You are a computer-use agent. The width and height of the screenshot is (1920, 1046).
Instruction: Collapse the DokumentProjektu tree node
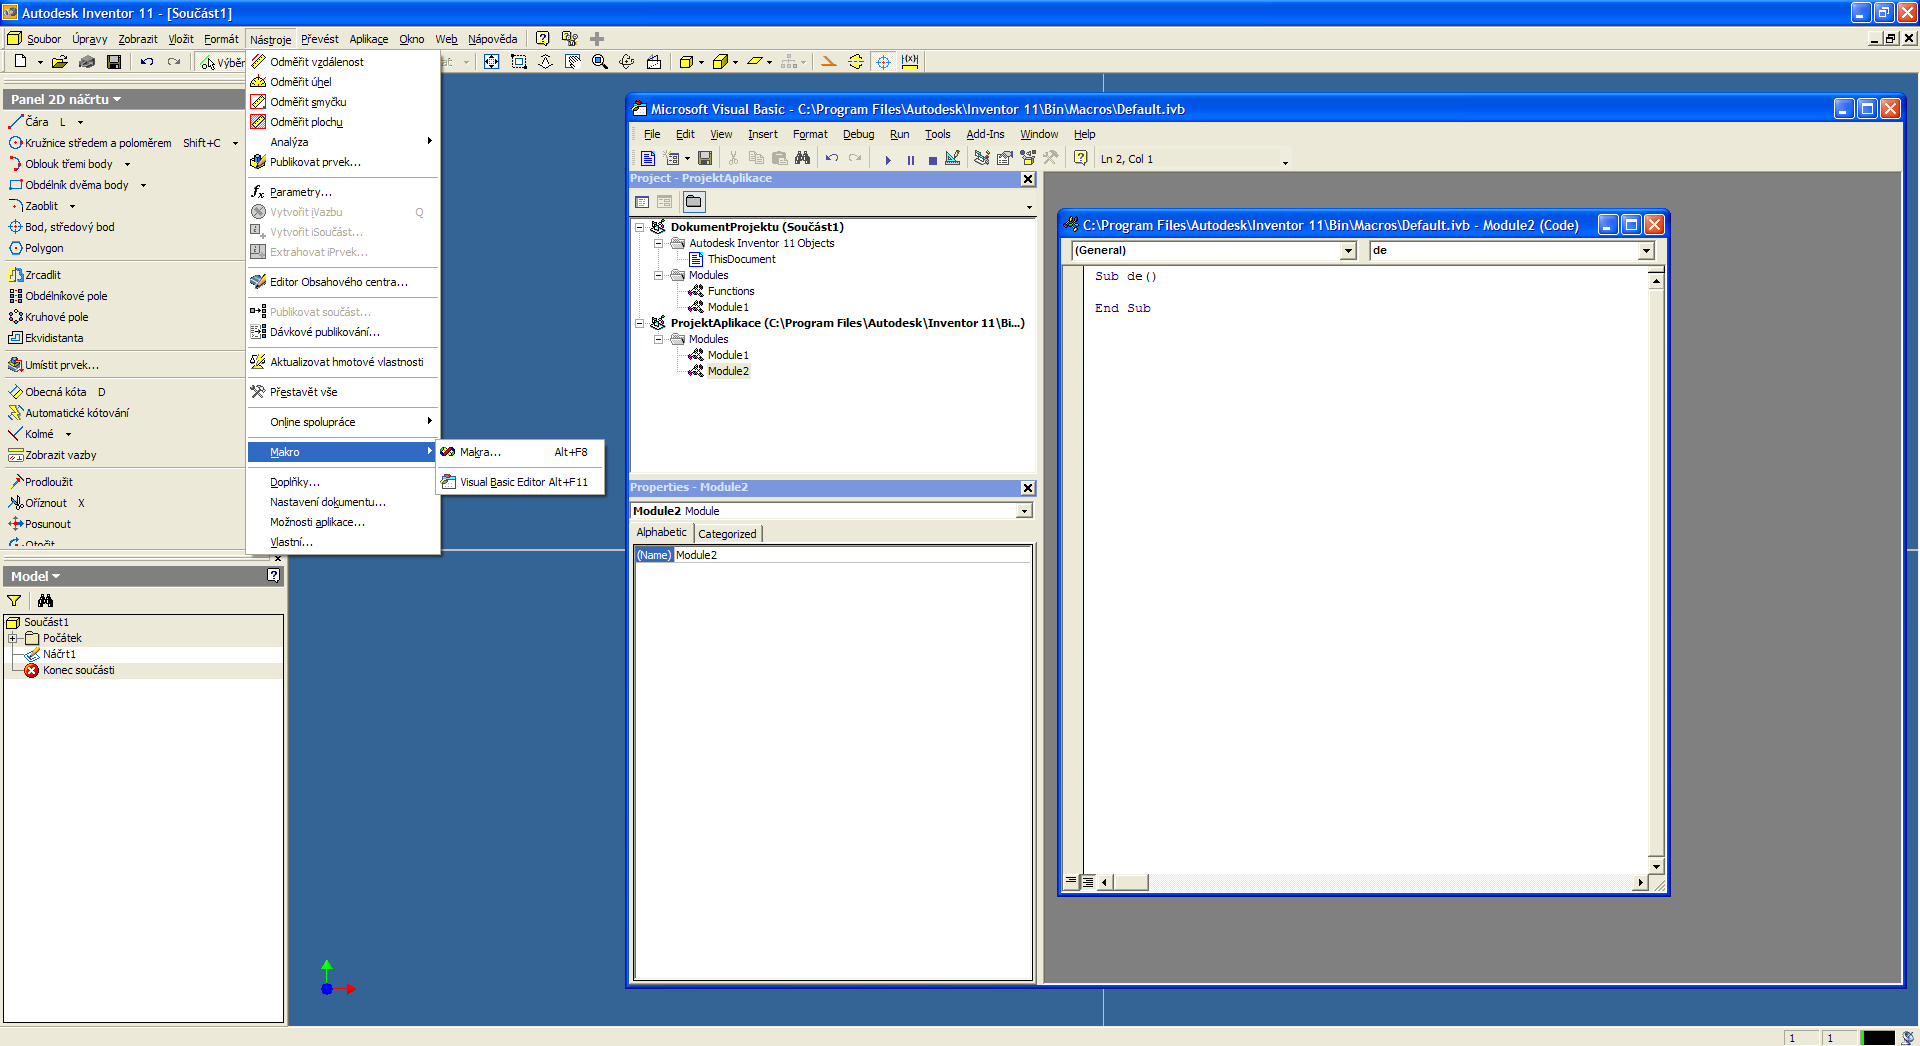click(640, 227)
